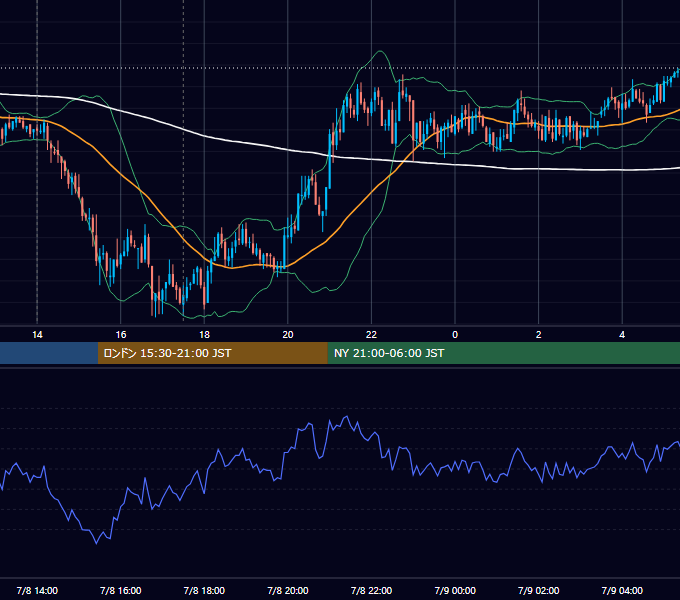
Task: Click the 20 hour label on the price chart axis
Action: 288,335
